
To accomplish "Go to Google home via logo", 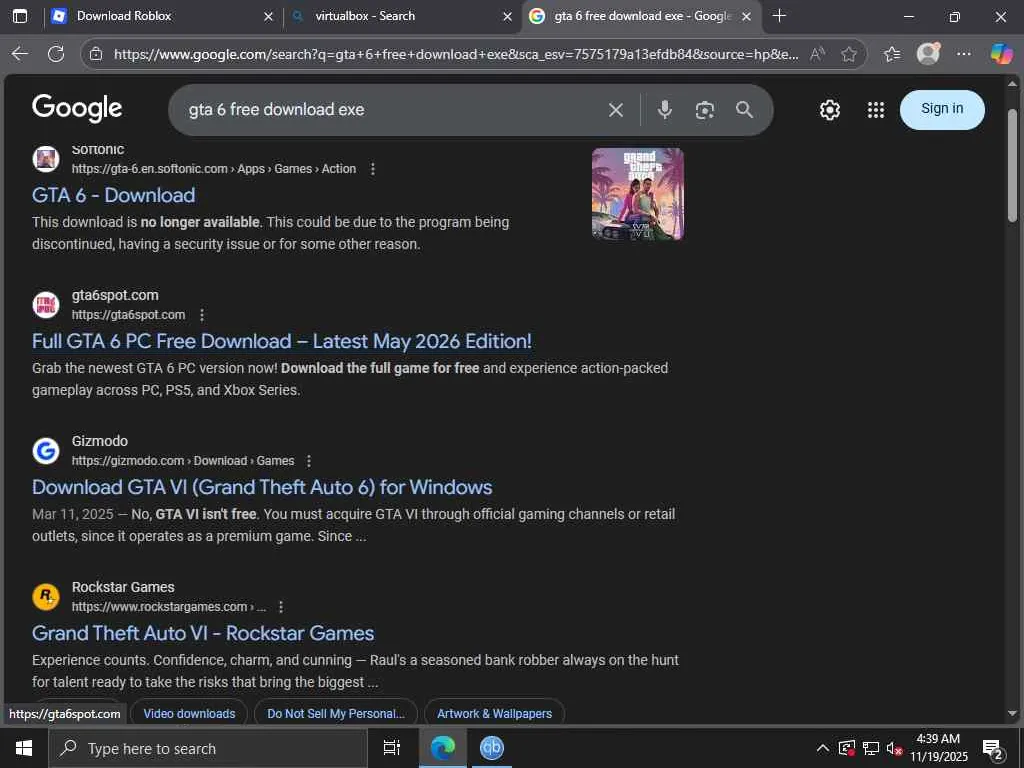I will click(x=77, y=108).
